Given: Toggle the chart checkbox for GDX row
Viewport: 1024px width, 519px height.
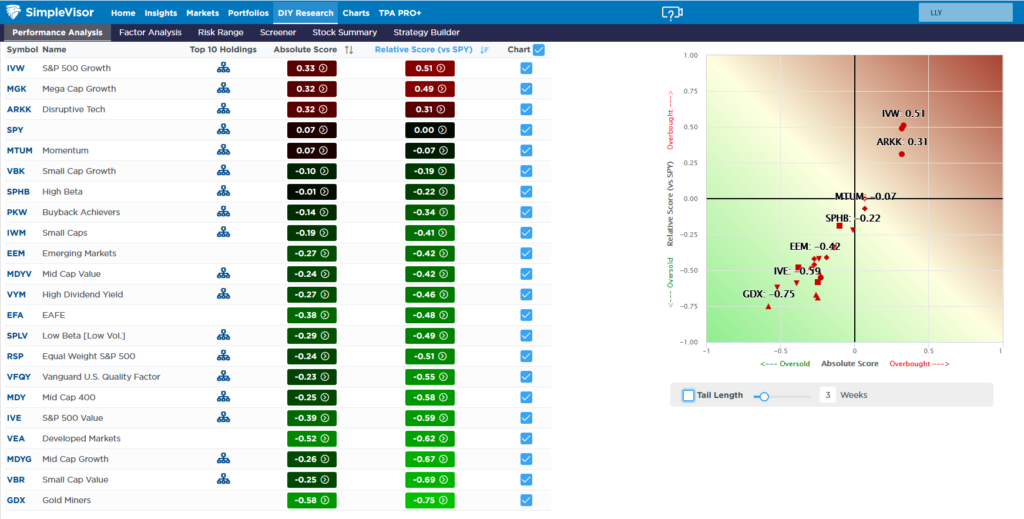Looking at the screenshot, I should click(x=526, y=500).
